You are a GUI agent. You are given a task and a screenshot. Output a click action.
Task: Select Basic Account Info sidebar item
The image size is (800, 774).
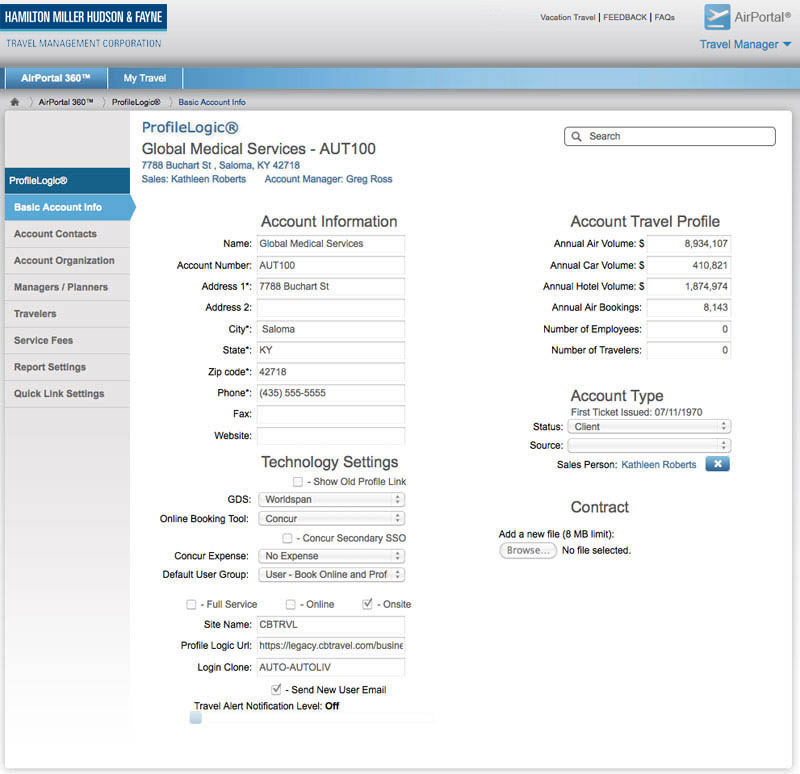[x=69, y=208]
